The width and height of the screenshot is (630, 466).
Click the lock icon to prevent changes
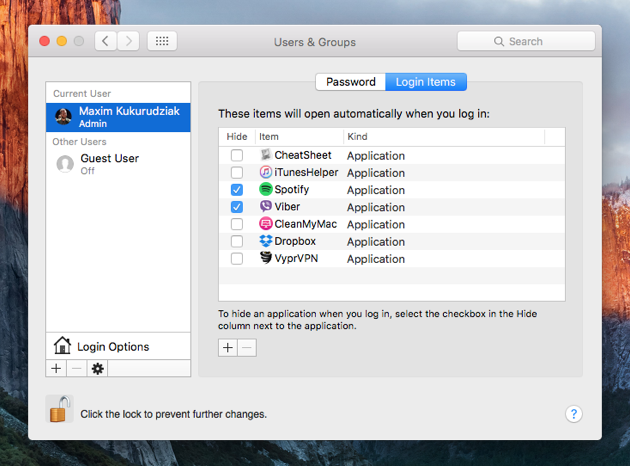click(x=59, y=409)
